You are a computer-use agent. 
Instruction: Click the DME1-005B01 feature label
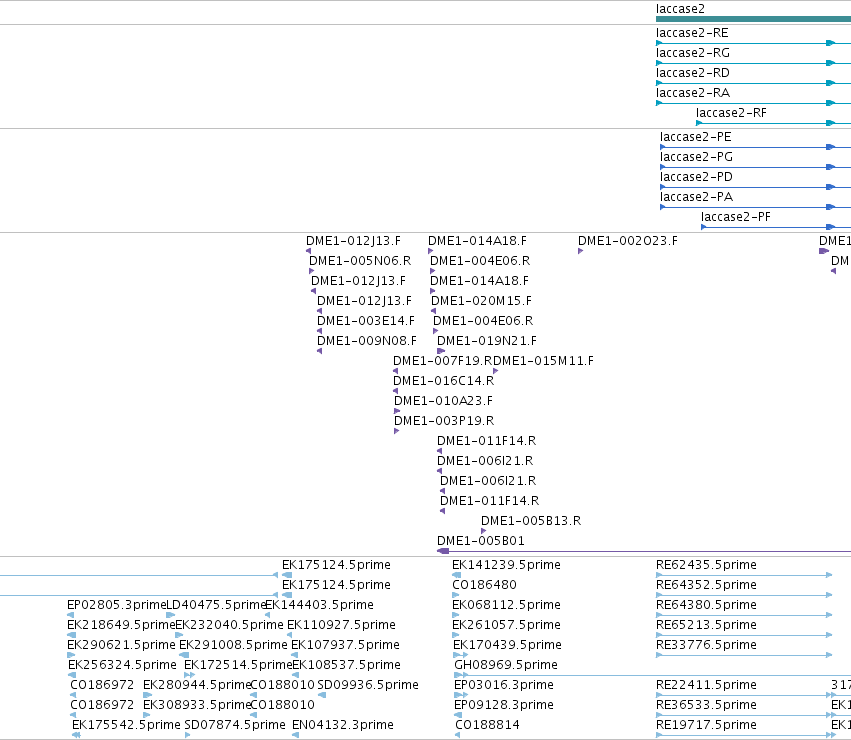(x=480, y=541)
